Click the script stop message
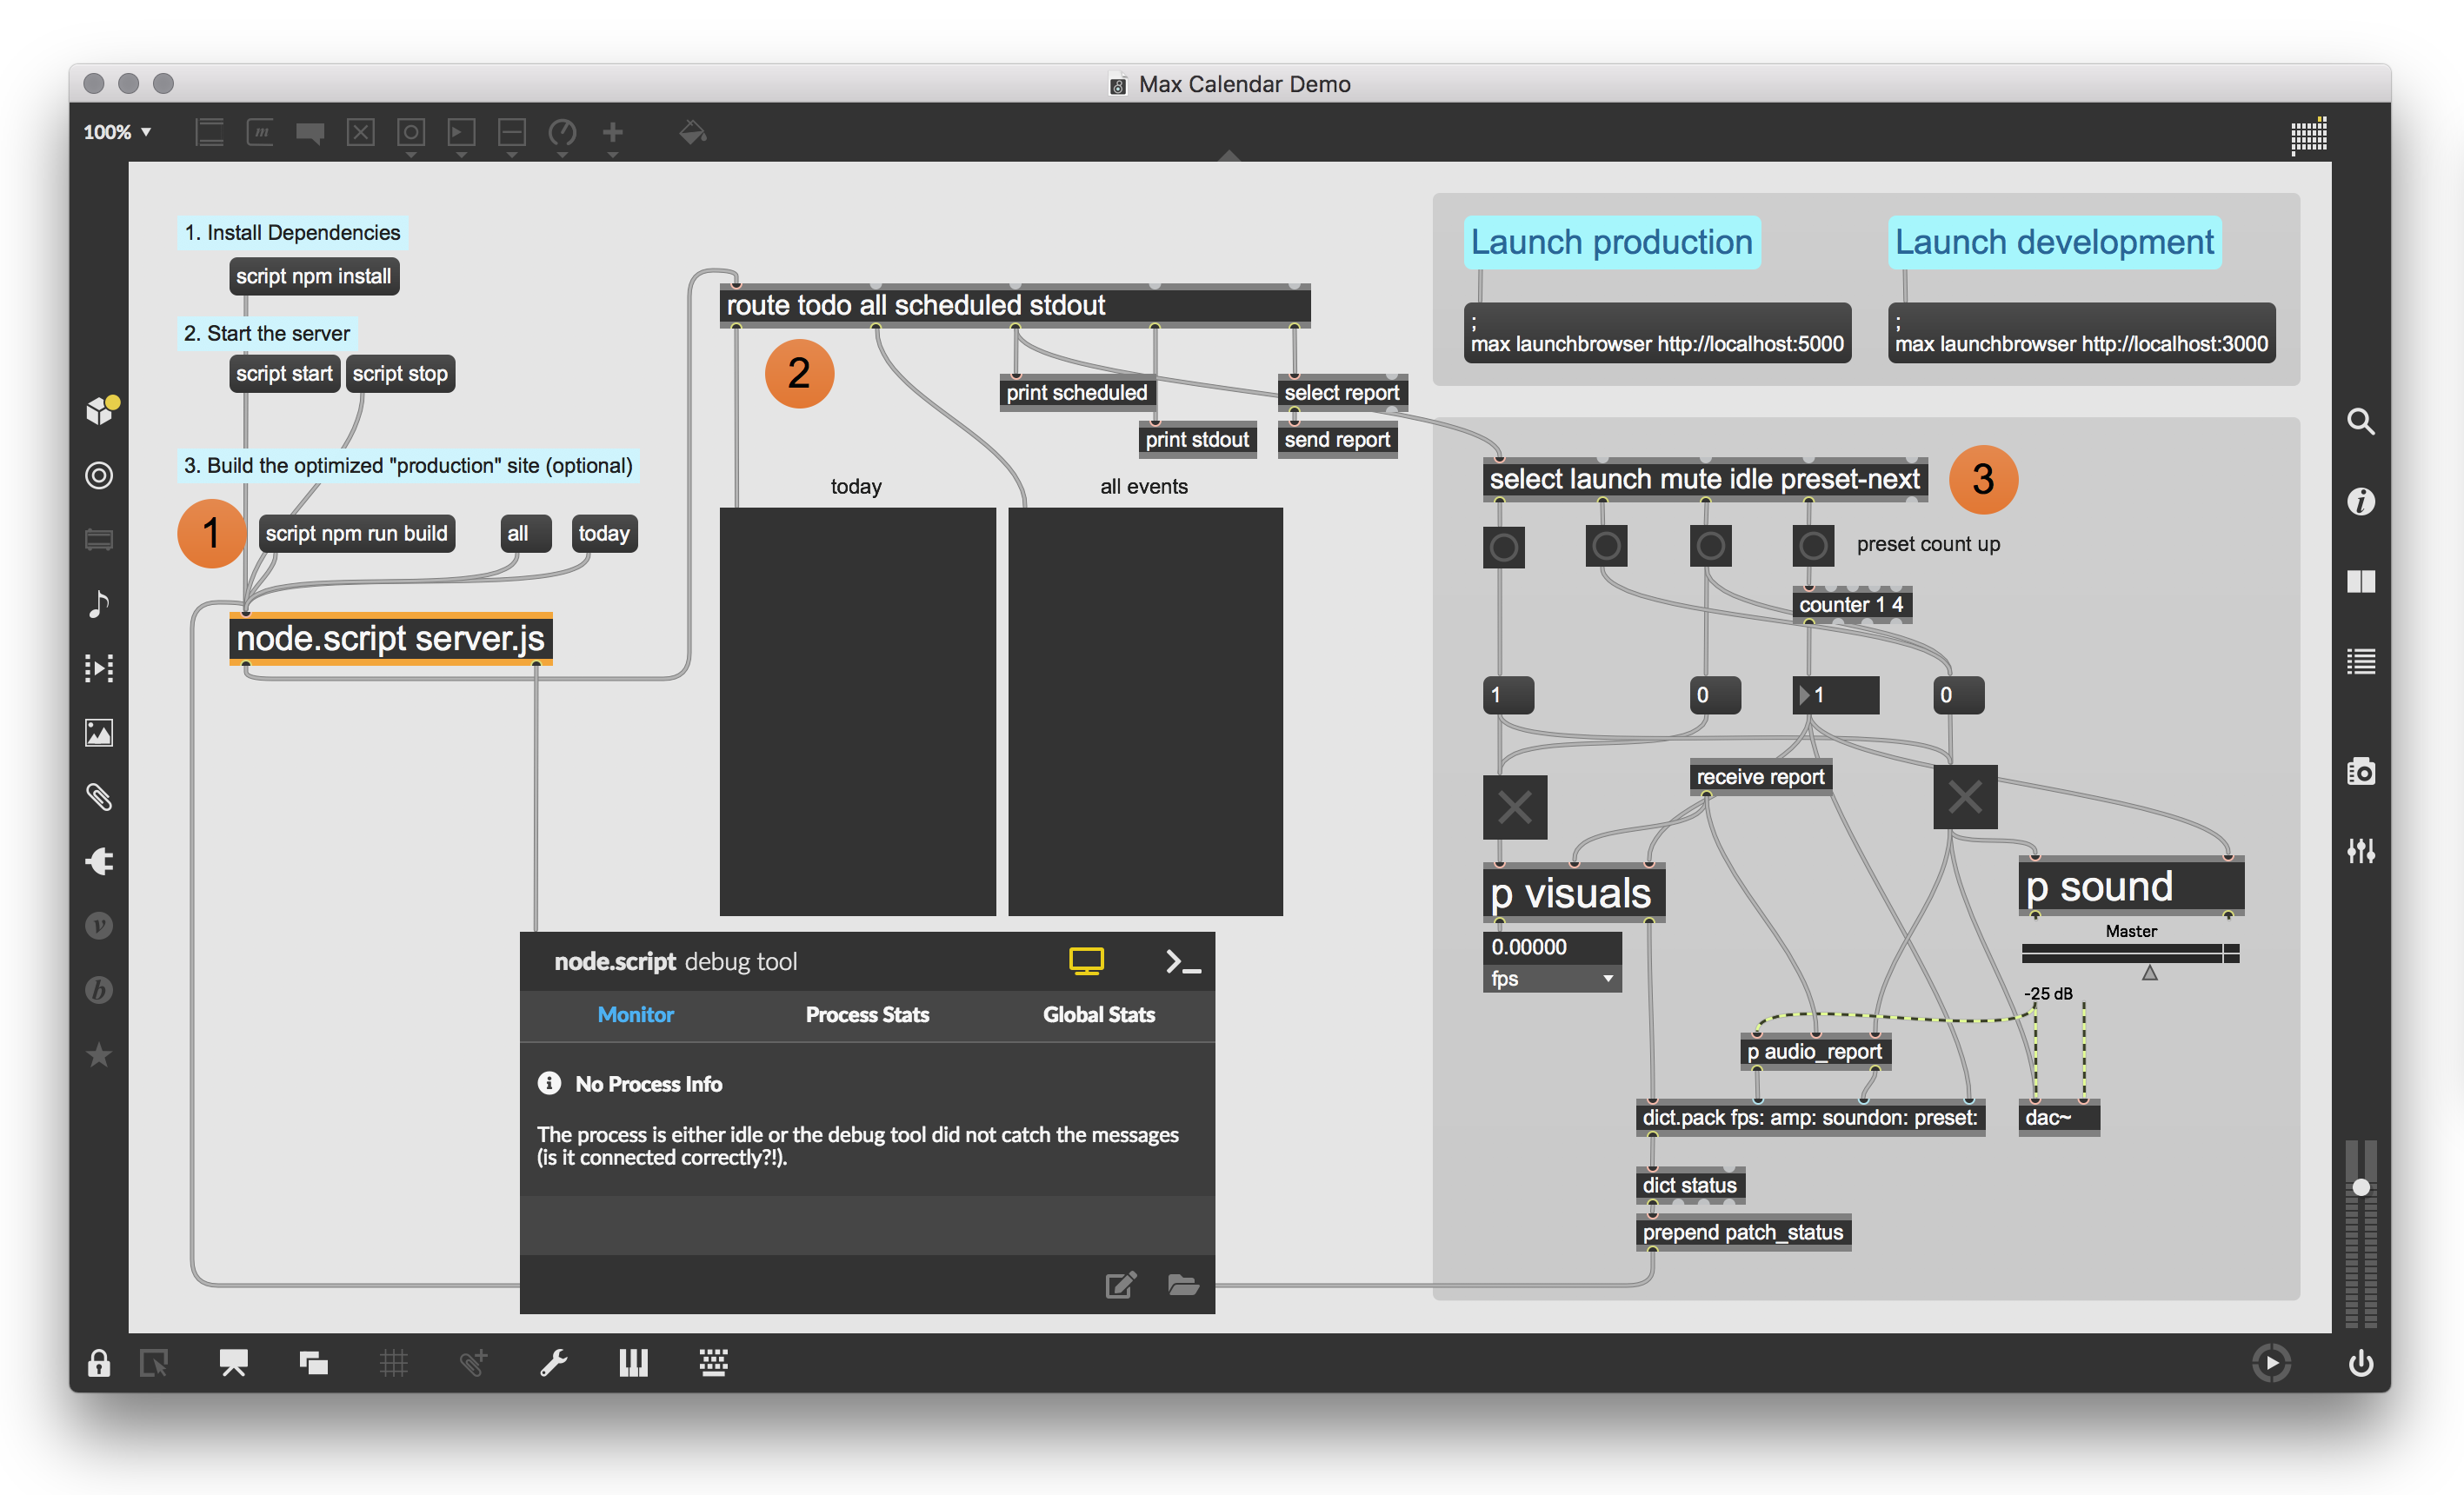This screenshot has width=2464, height=1495. 400,374
